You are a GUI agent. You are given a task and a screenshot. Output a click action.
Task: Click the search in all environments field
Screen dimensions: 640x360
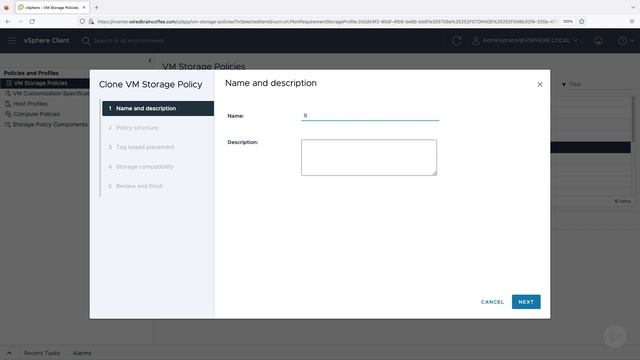coord(129,41)
